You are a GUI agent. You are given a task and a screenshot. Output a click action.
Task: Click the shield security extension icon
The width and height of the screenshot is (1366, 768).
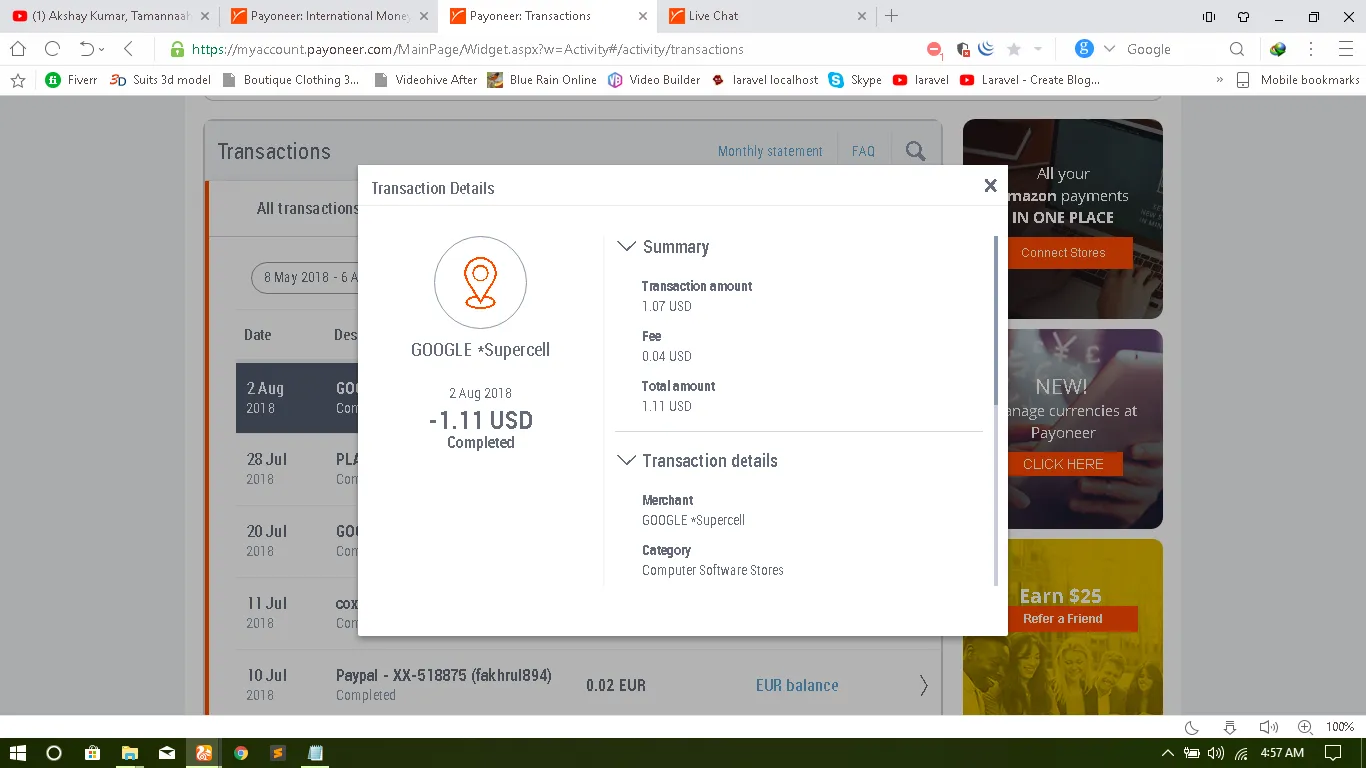click(x=962, y=49)
